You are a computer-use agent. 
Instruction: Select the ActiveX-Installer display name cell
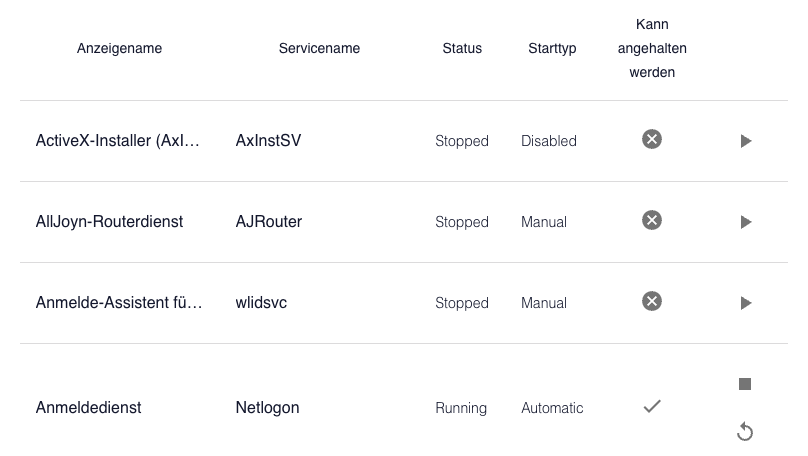pyautogui.click(x=118, y=141)
